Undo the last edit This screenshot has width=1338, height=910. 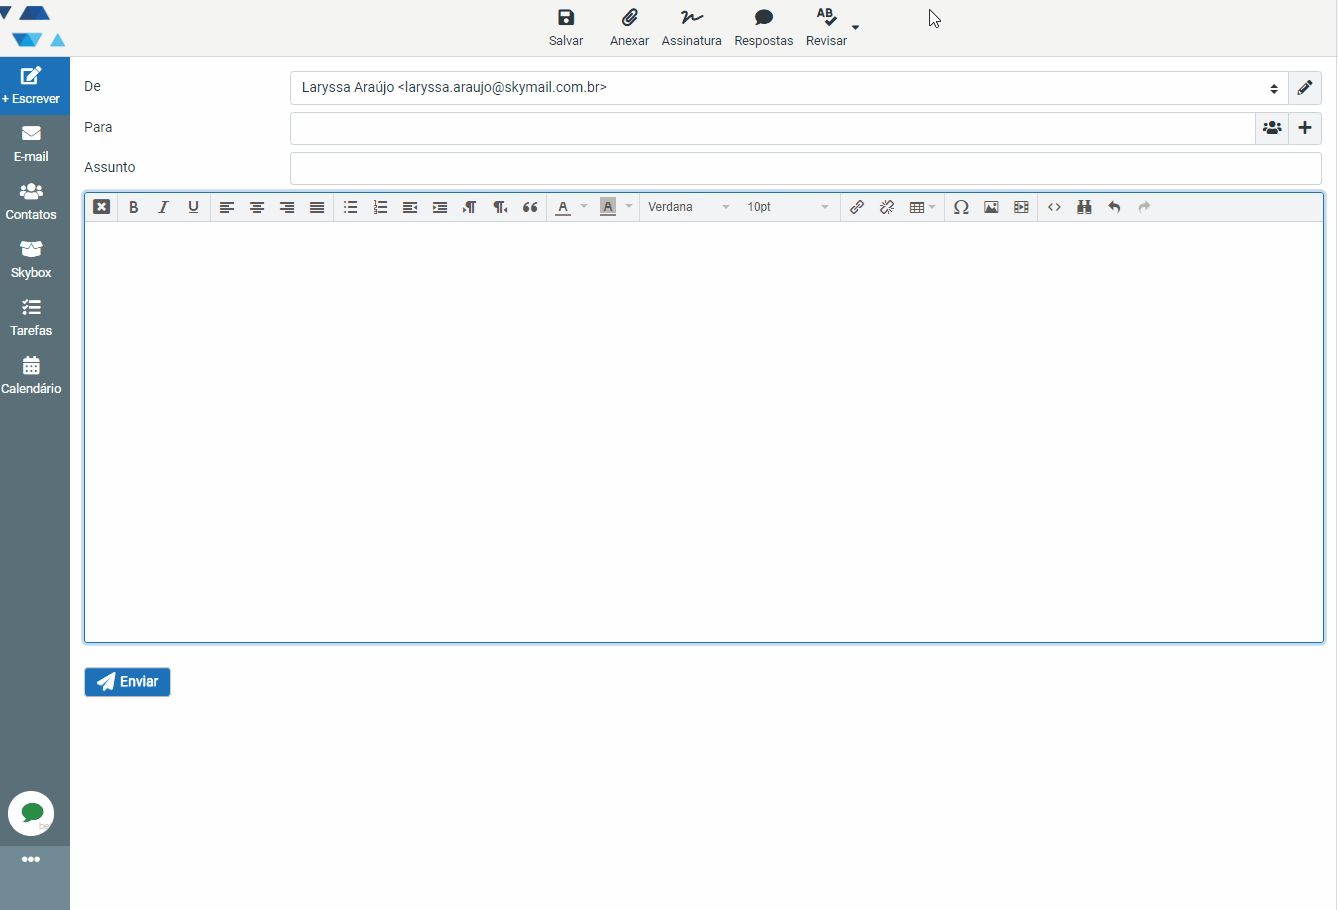[x=1114, y=207]
